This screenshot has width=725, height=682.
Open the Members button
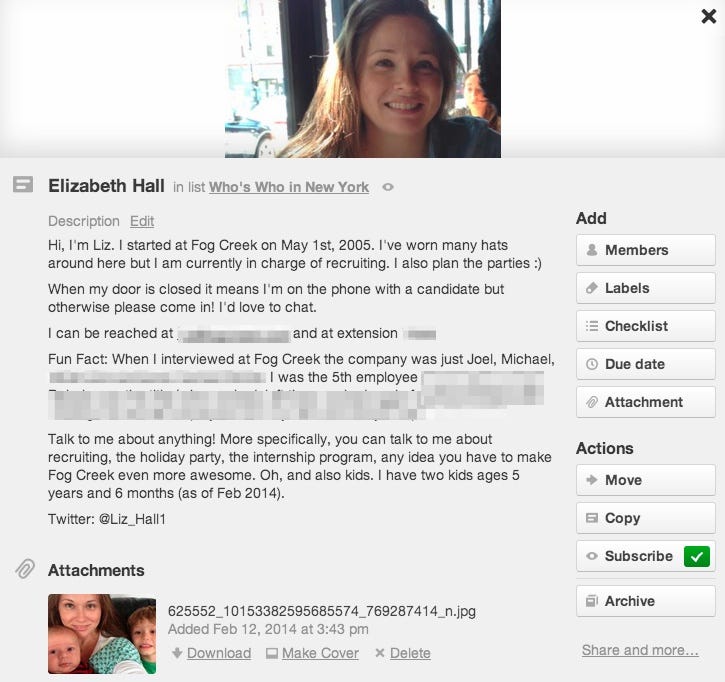click(645, 250)
